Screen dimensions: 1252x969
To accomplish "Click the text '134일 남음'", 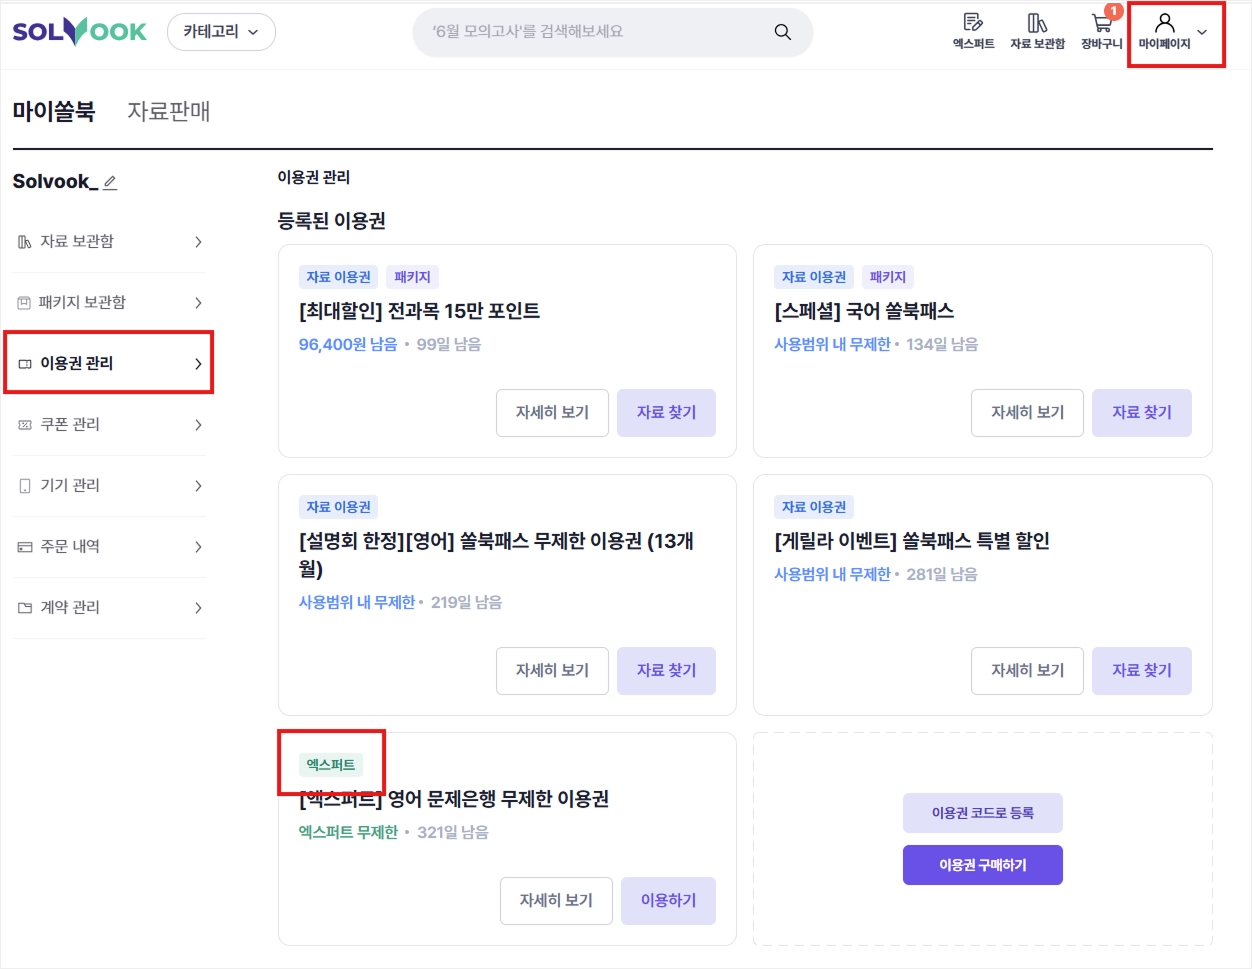I will pos(942,344).
